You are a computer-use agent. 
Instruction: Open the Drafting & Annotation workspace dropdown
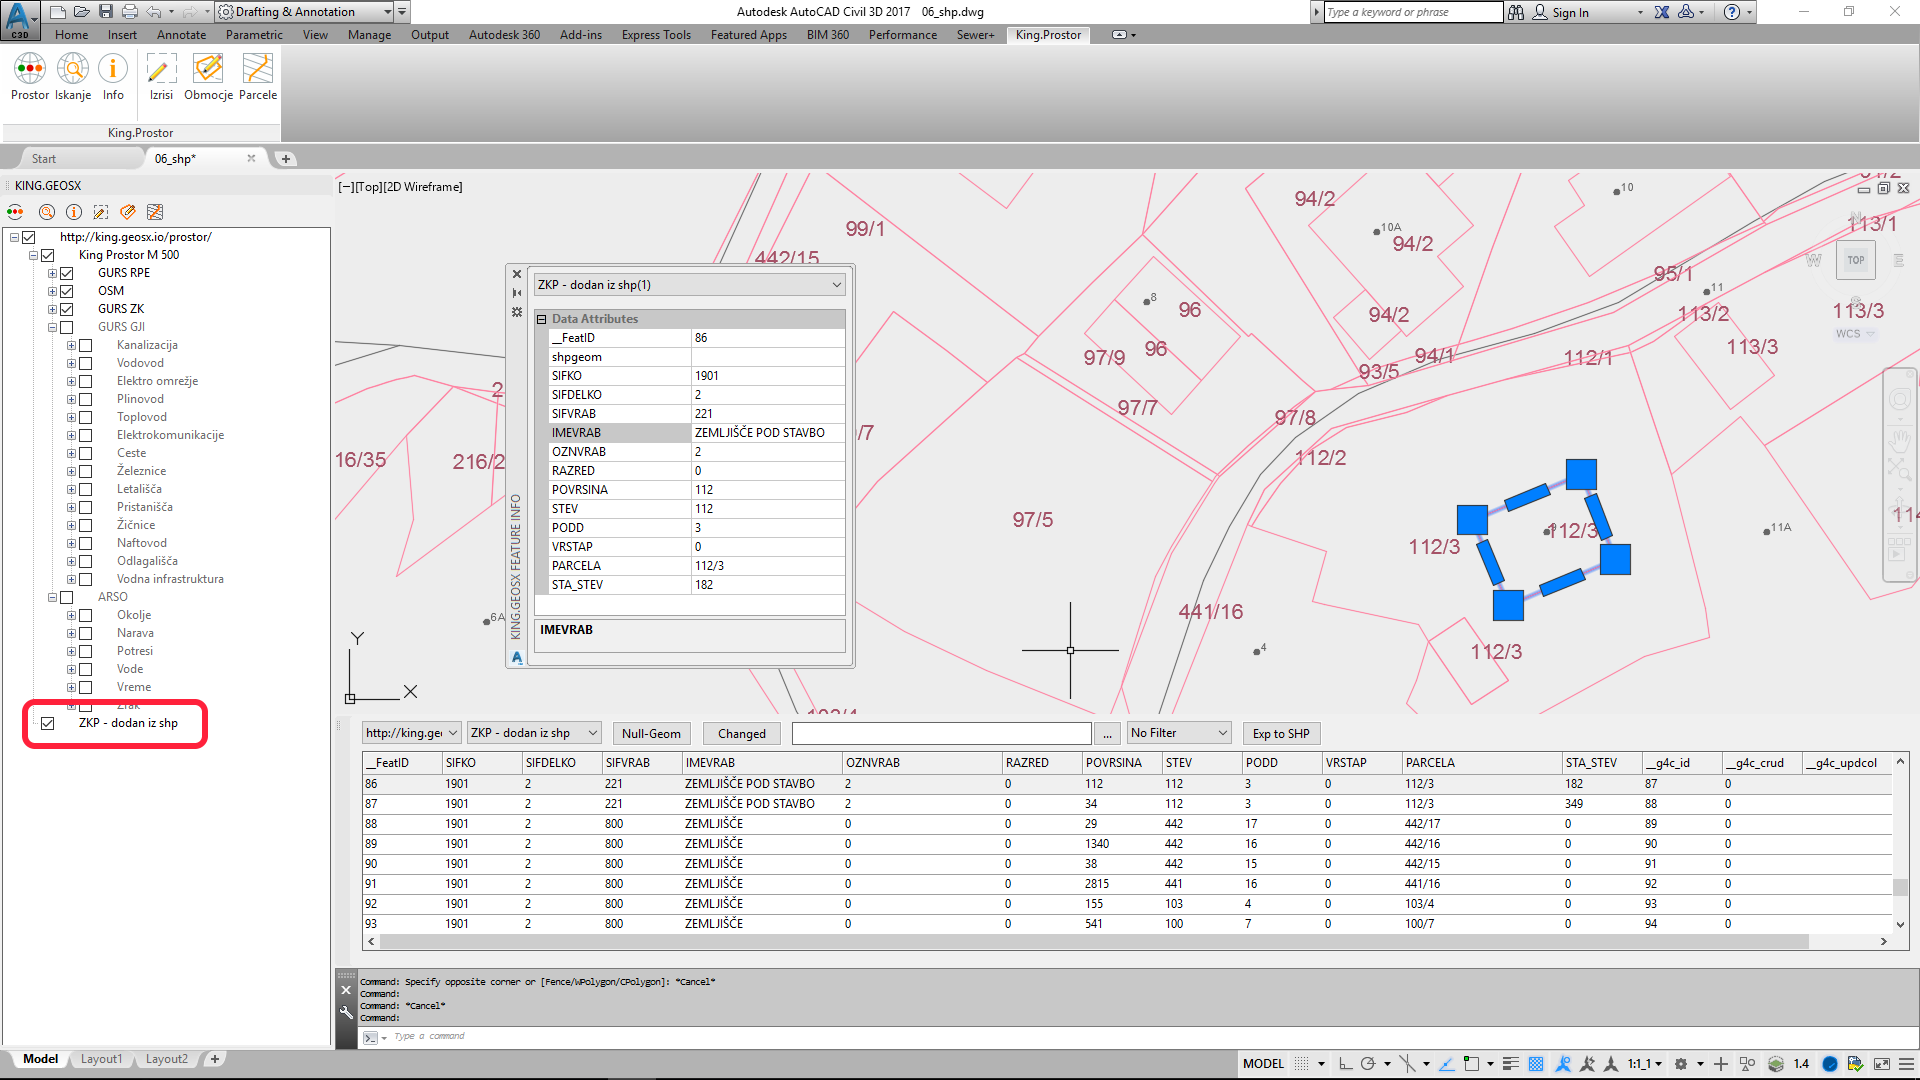pyautogui.click(x=305, y=12)
